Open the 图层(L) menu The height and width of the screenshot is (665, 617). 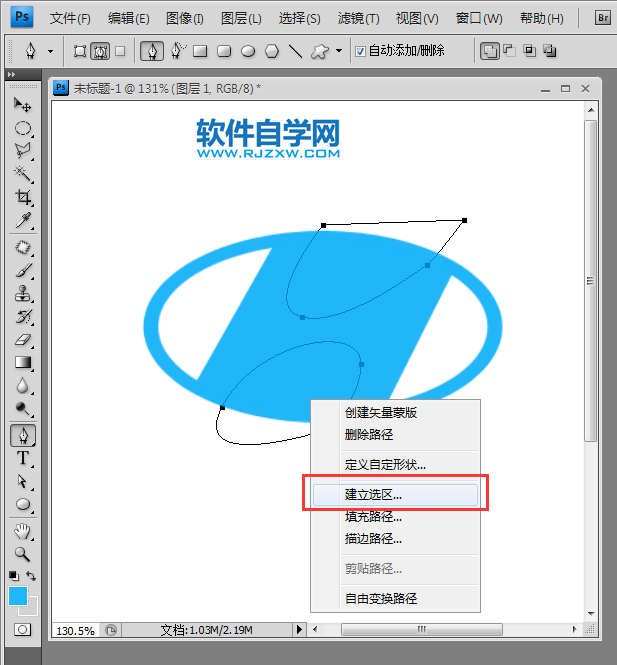[241, 18]
